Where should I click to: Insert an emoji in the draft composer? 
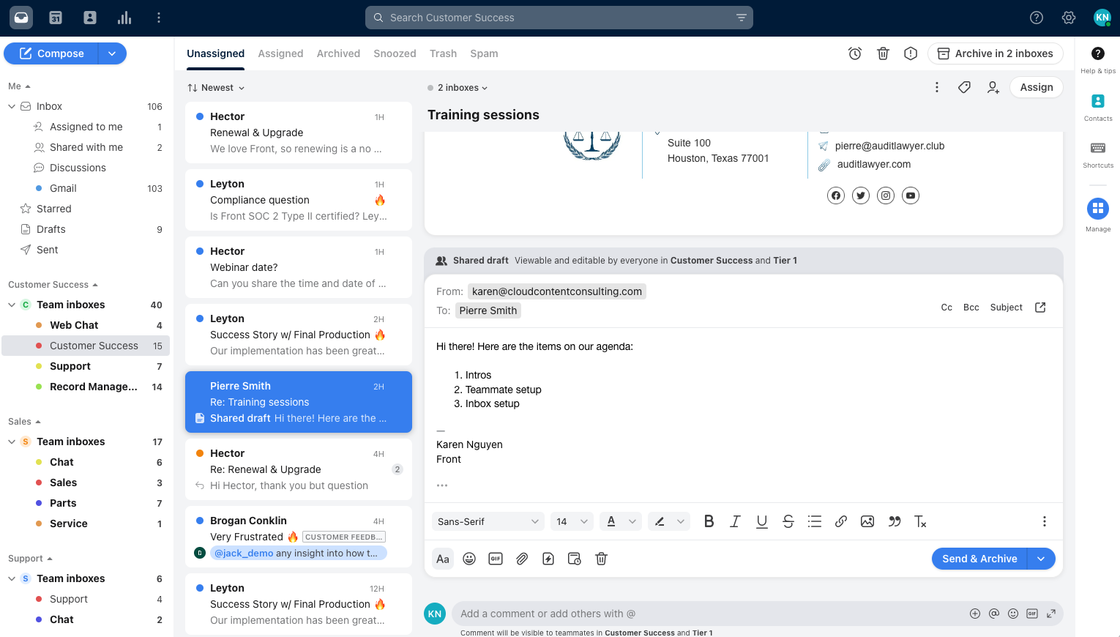point(469,558)
